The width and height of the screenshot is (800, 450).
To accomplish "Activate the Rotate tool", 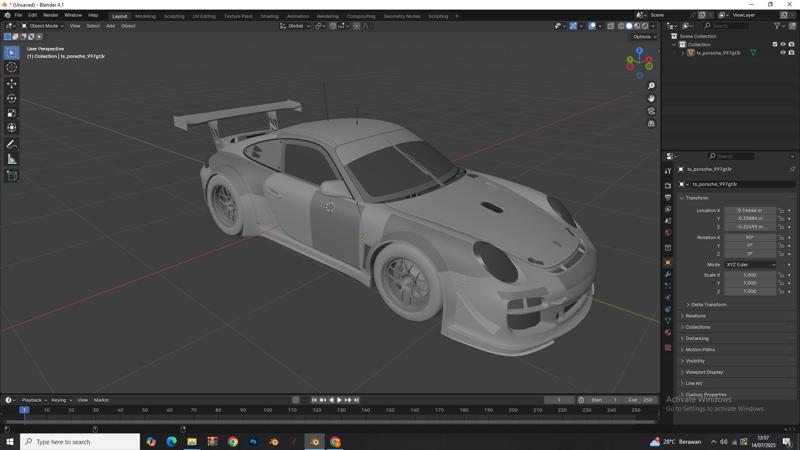I will pos(11,98).
